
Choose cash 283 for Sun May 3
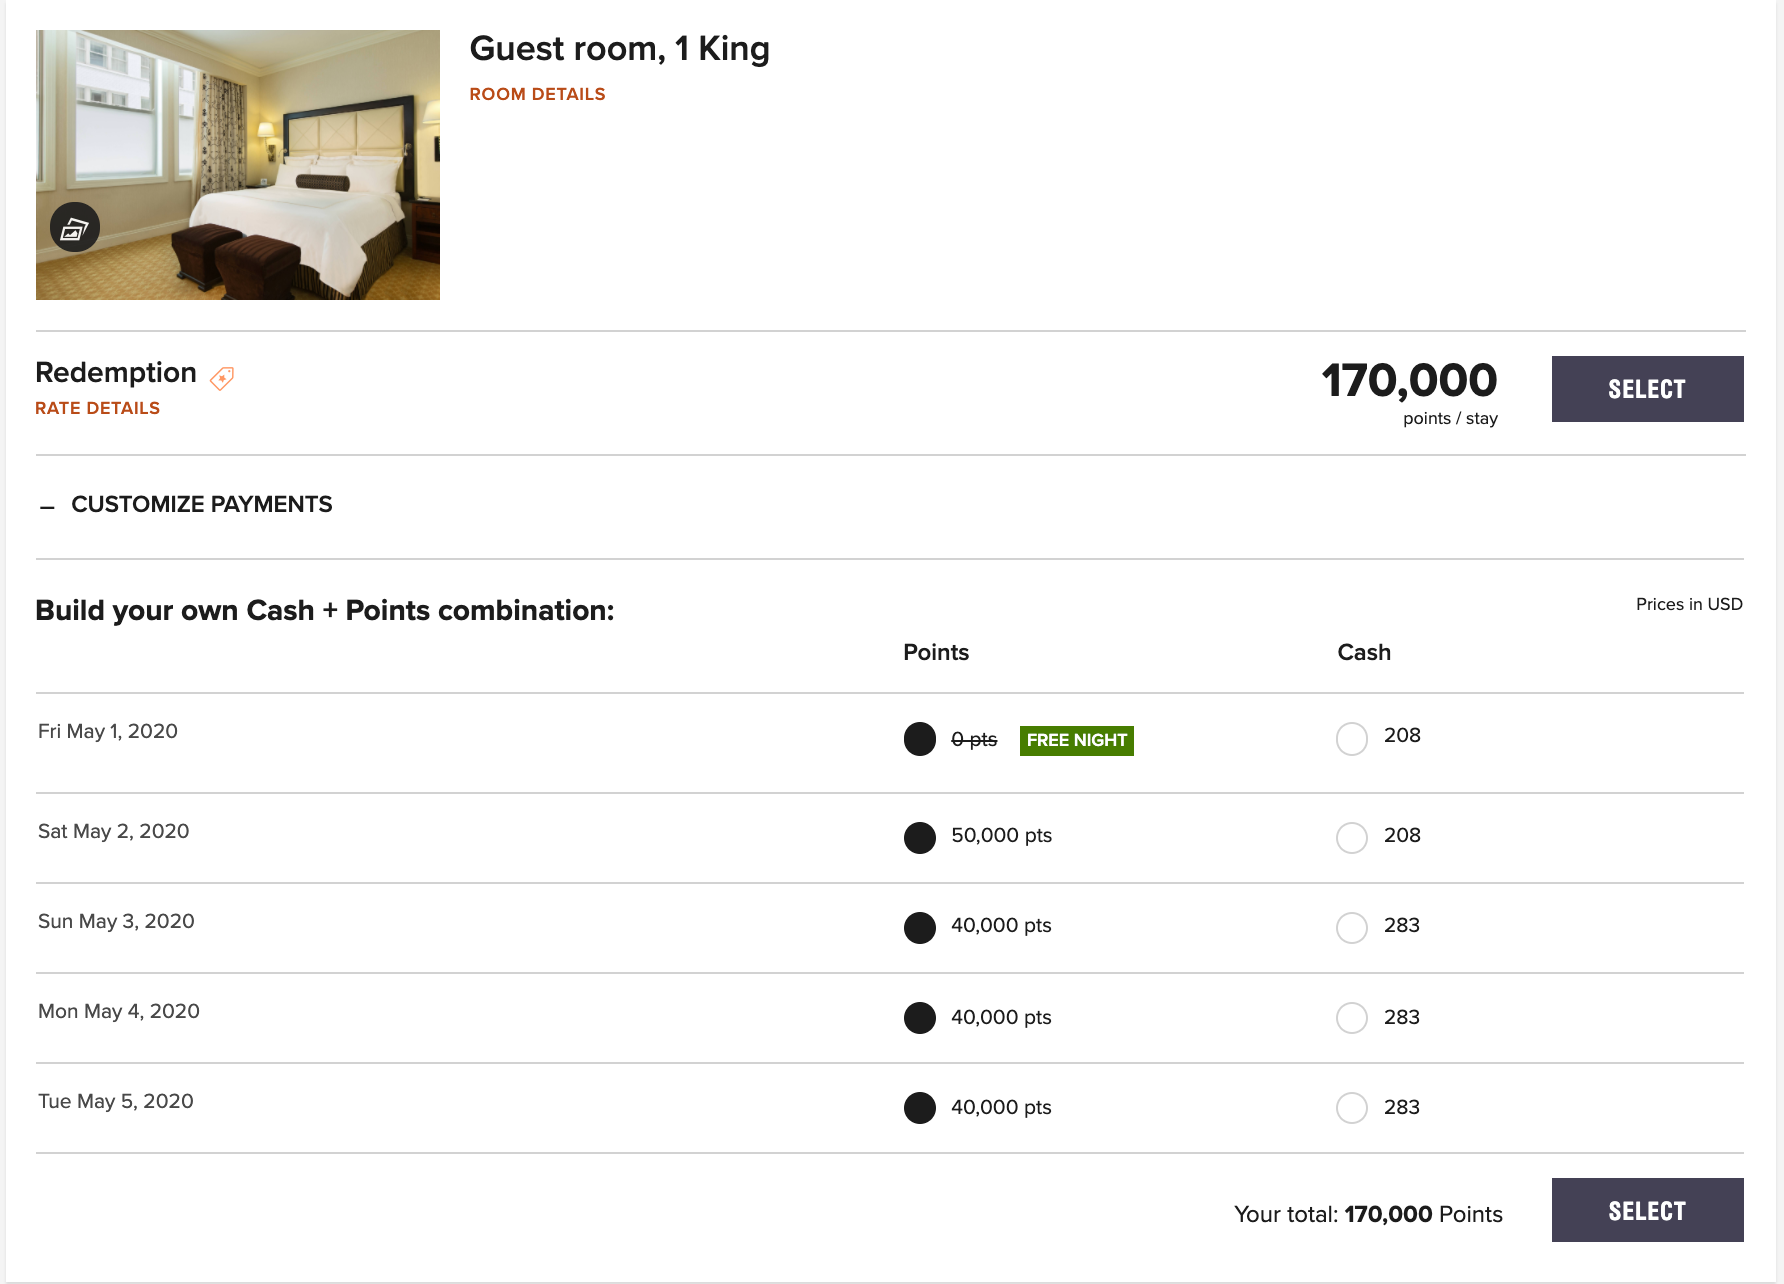1351,927
